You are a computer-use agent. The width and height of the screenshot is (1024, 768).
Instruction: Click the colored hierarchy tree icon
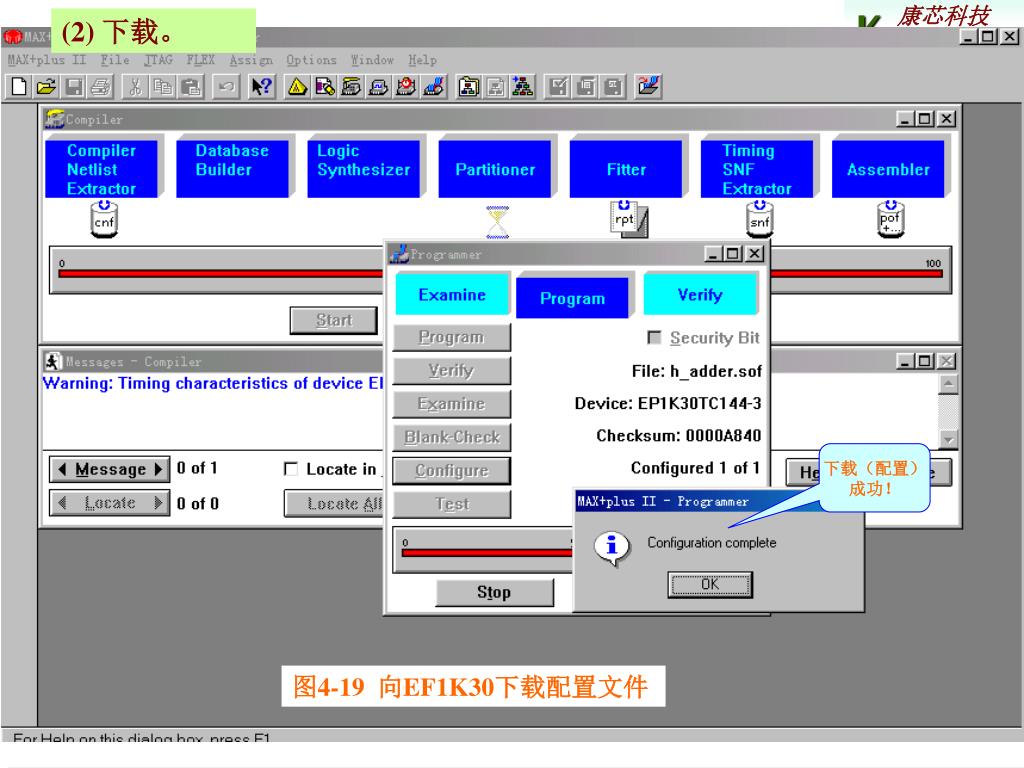click(x=522, y=86)
